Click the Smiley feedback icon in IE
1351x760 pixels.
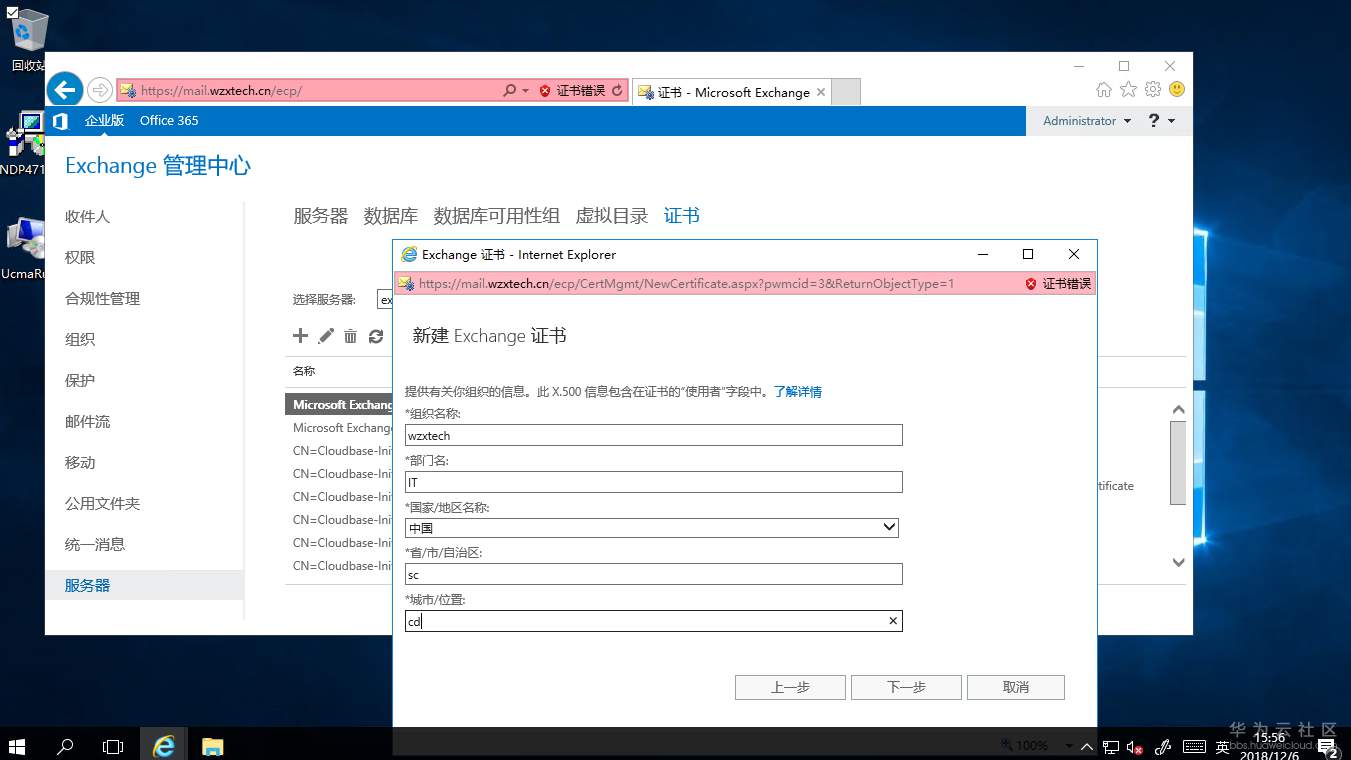(x=1177, y=89)
